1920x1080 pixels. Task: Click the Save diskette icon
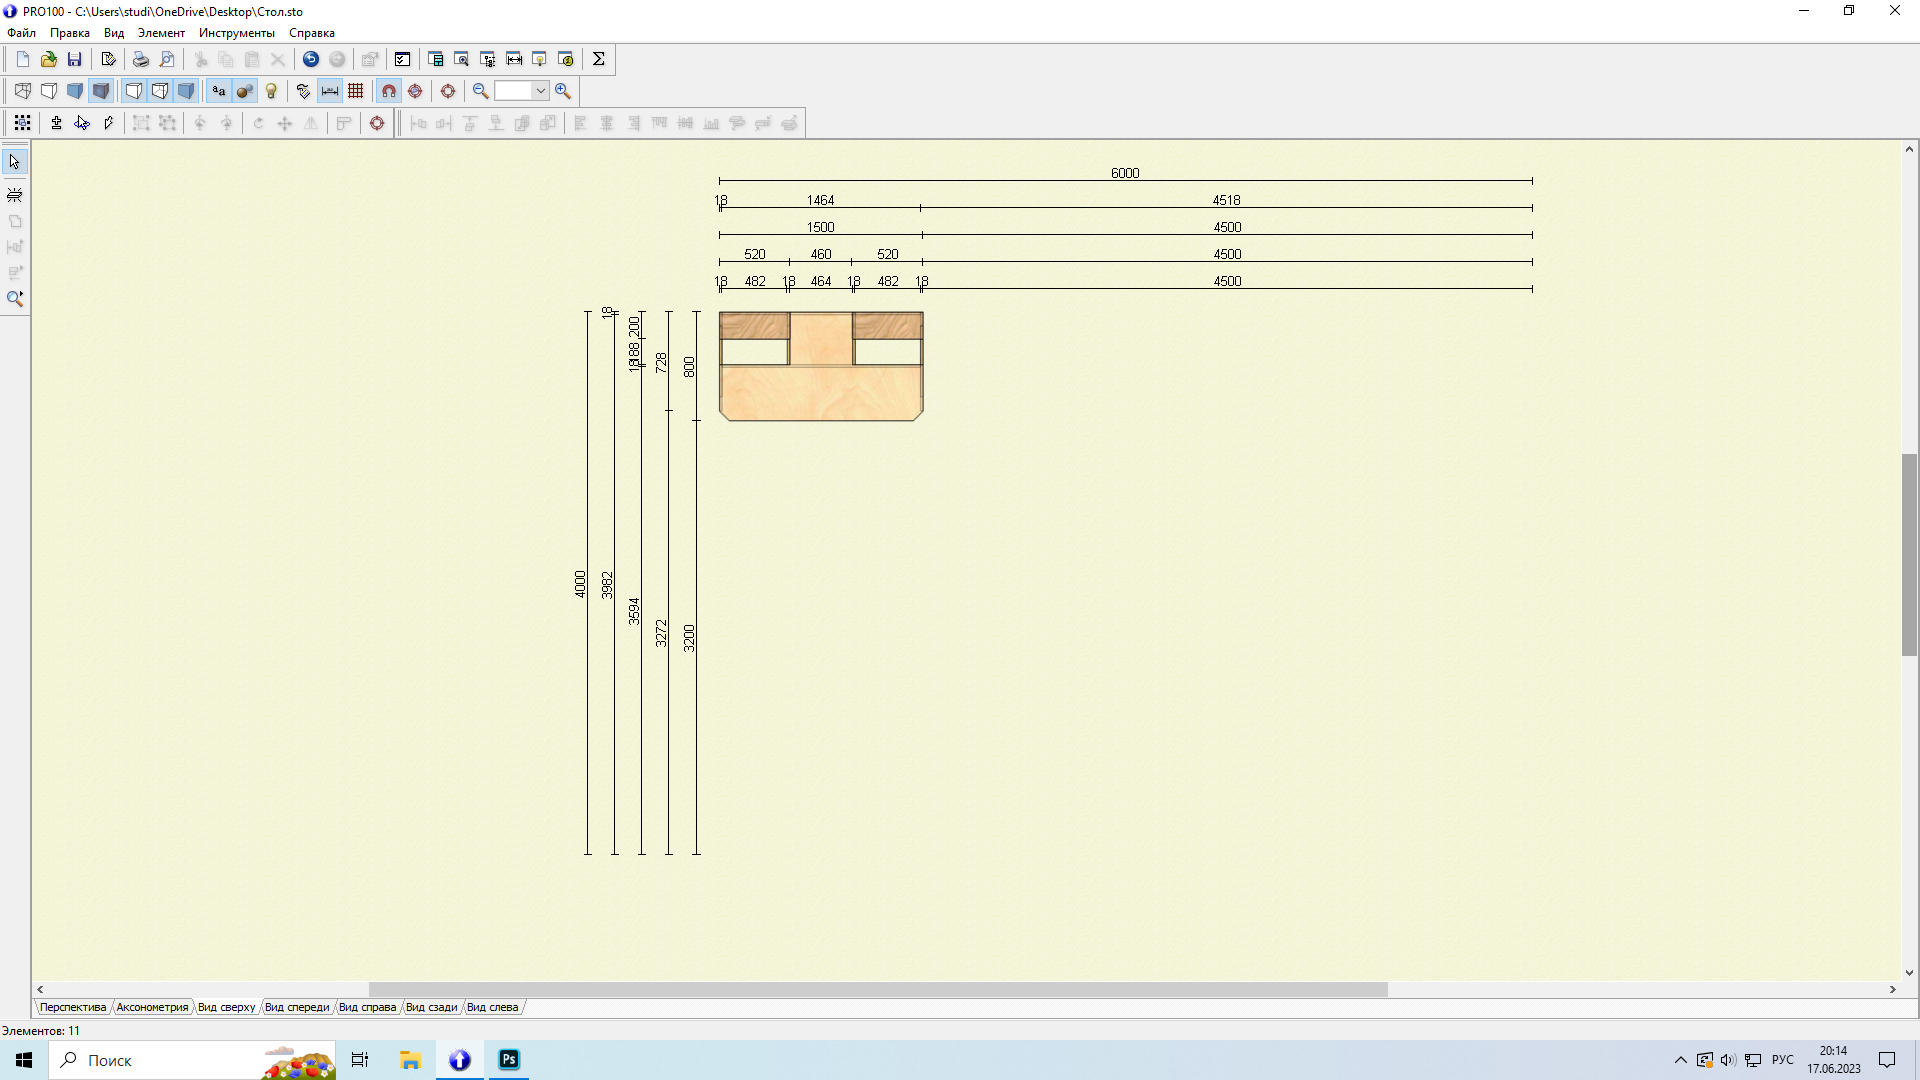coord(74,59)
